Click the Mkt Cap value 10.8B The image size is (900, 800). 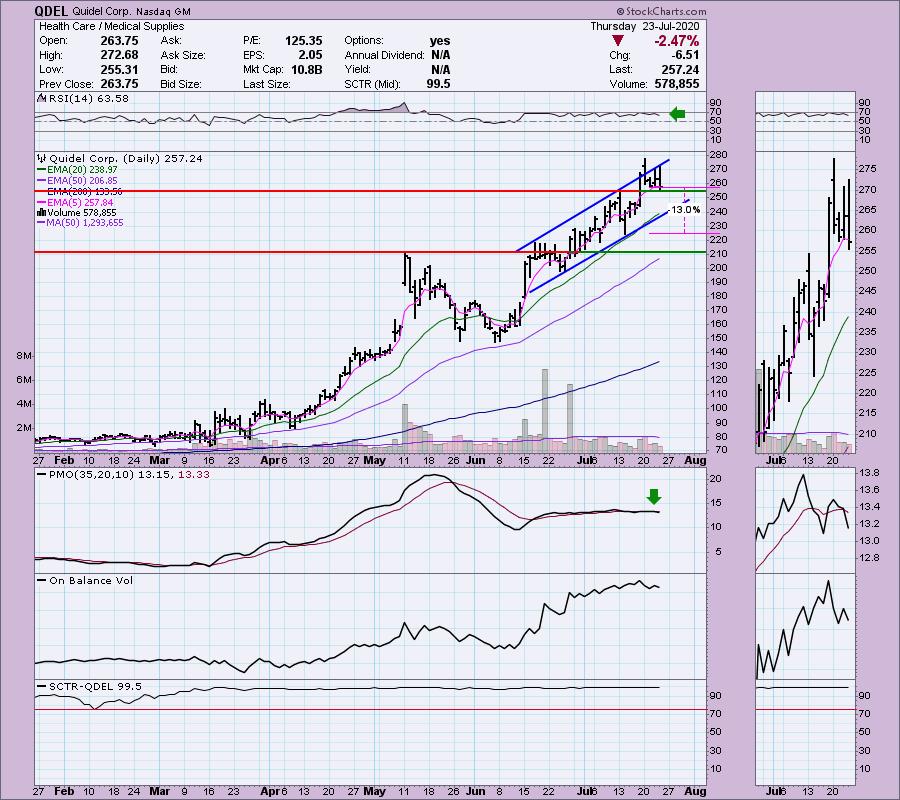[305, 69]
